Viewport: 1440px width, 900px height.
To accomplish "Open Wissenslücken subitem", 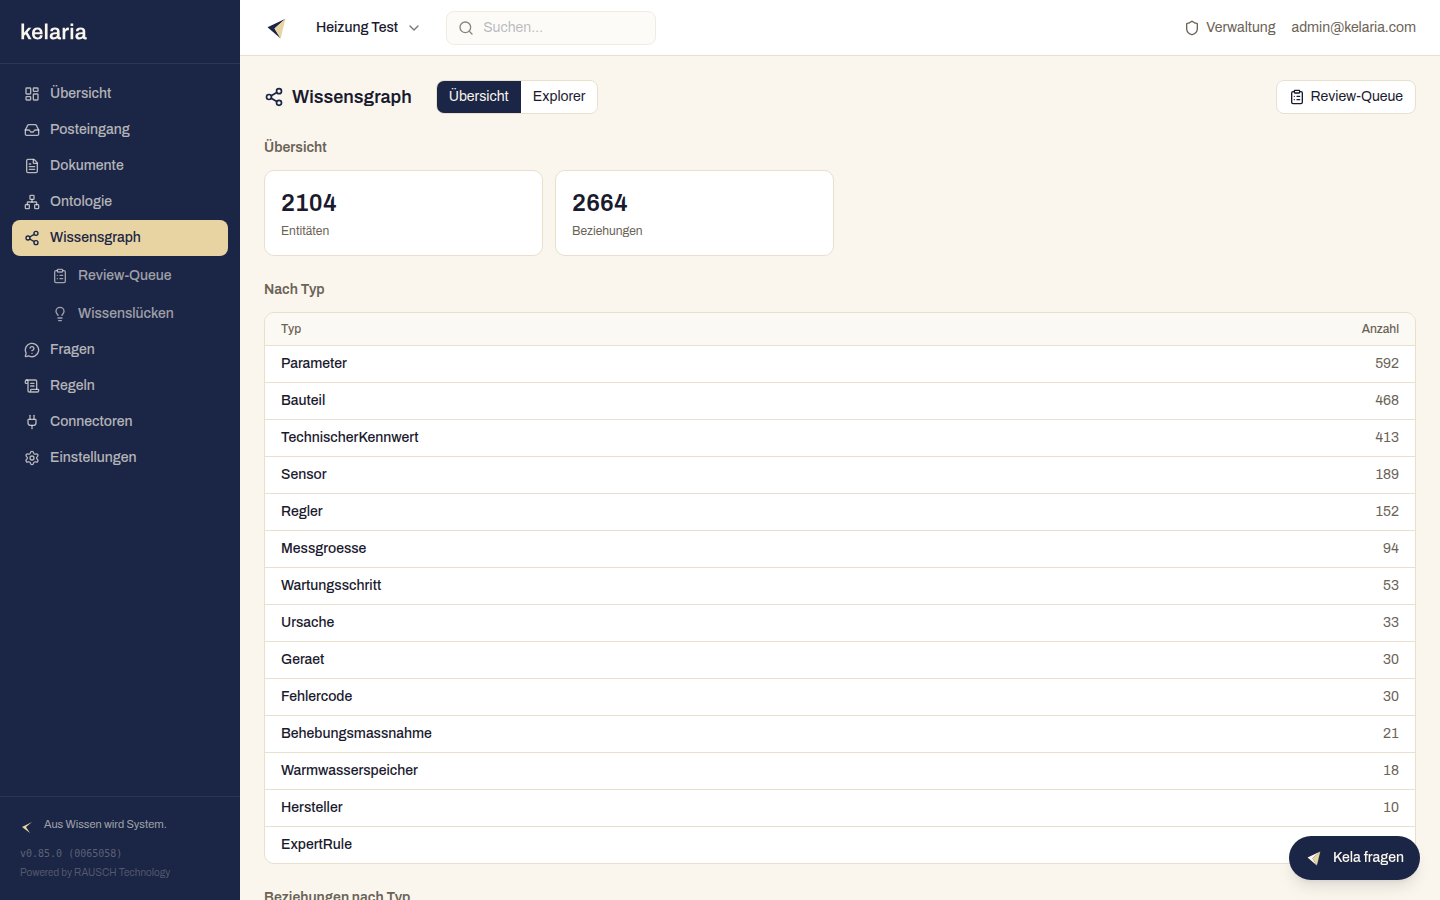I will pos(134,313).
